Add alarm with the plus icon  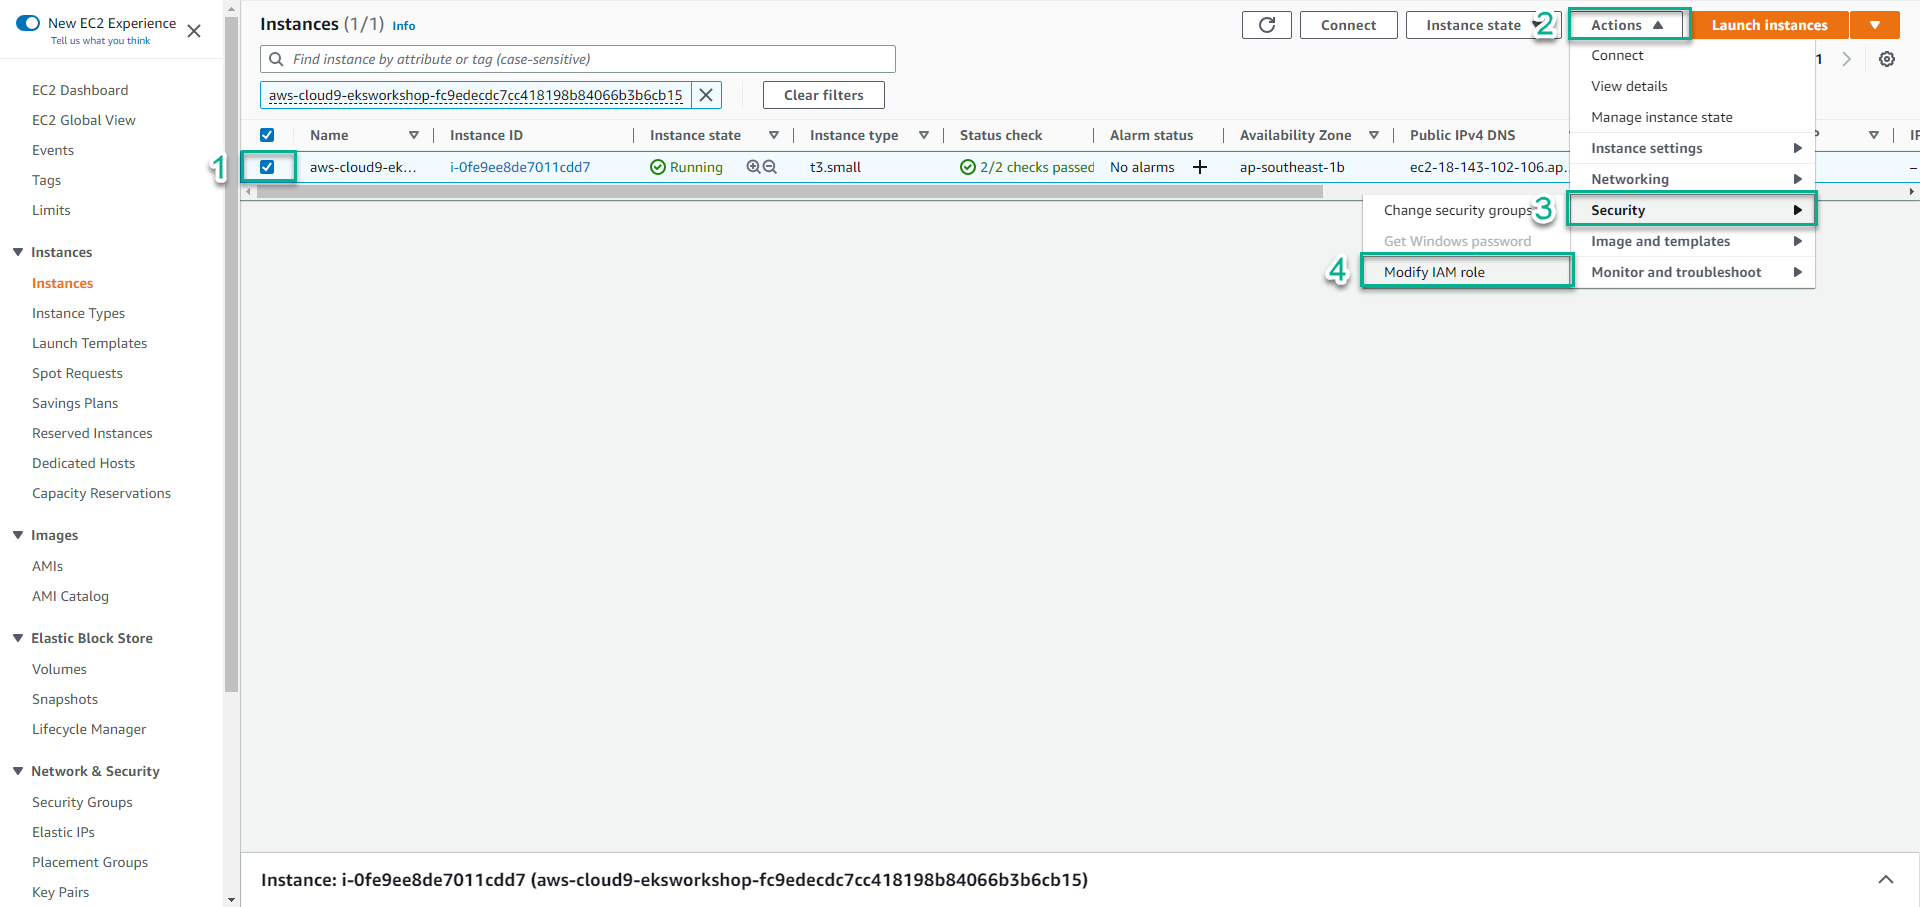click(1200, 167)
